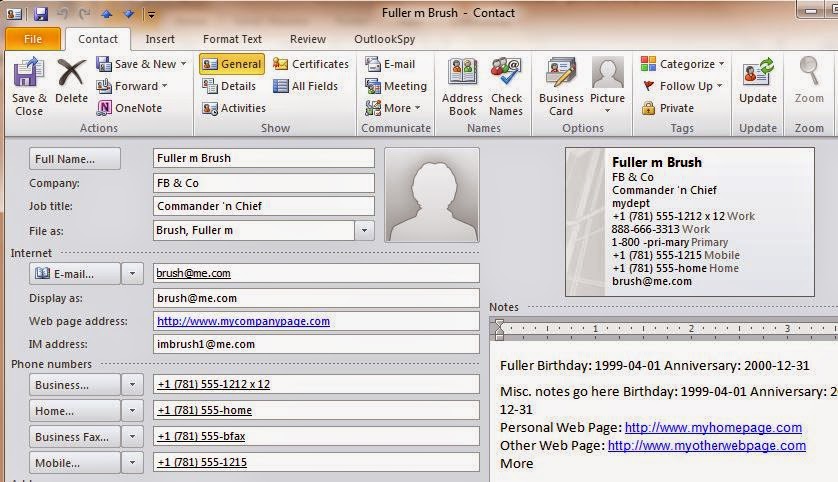Click the Business... phone button
The image size is (838, 482).
click(x=75, y=385)
